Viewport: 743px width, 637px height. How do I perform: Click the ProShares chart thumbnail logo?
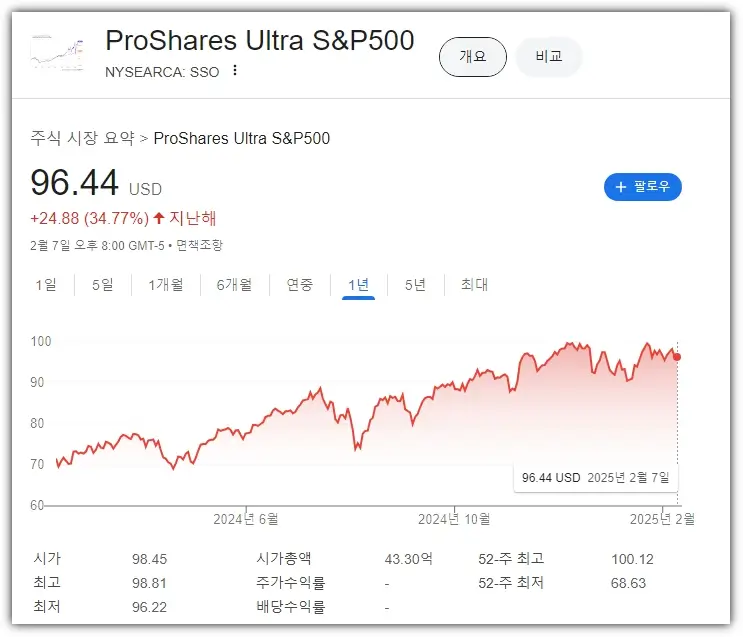[58, 53]
